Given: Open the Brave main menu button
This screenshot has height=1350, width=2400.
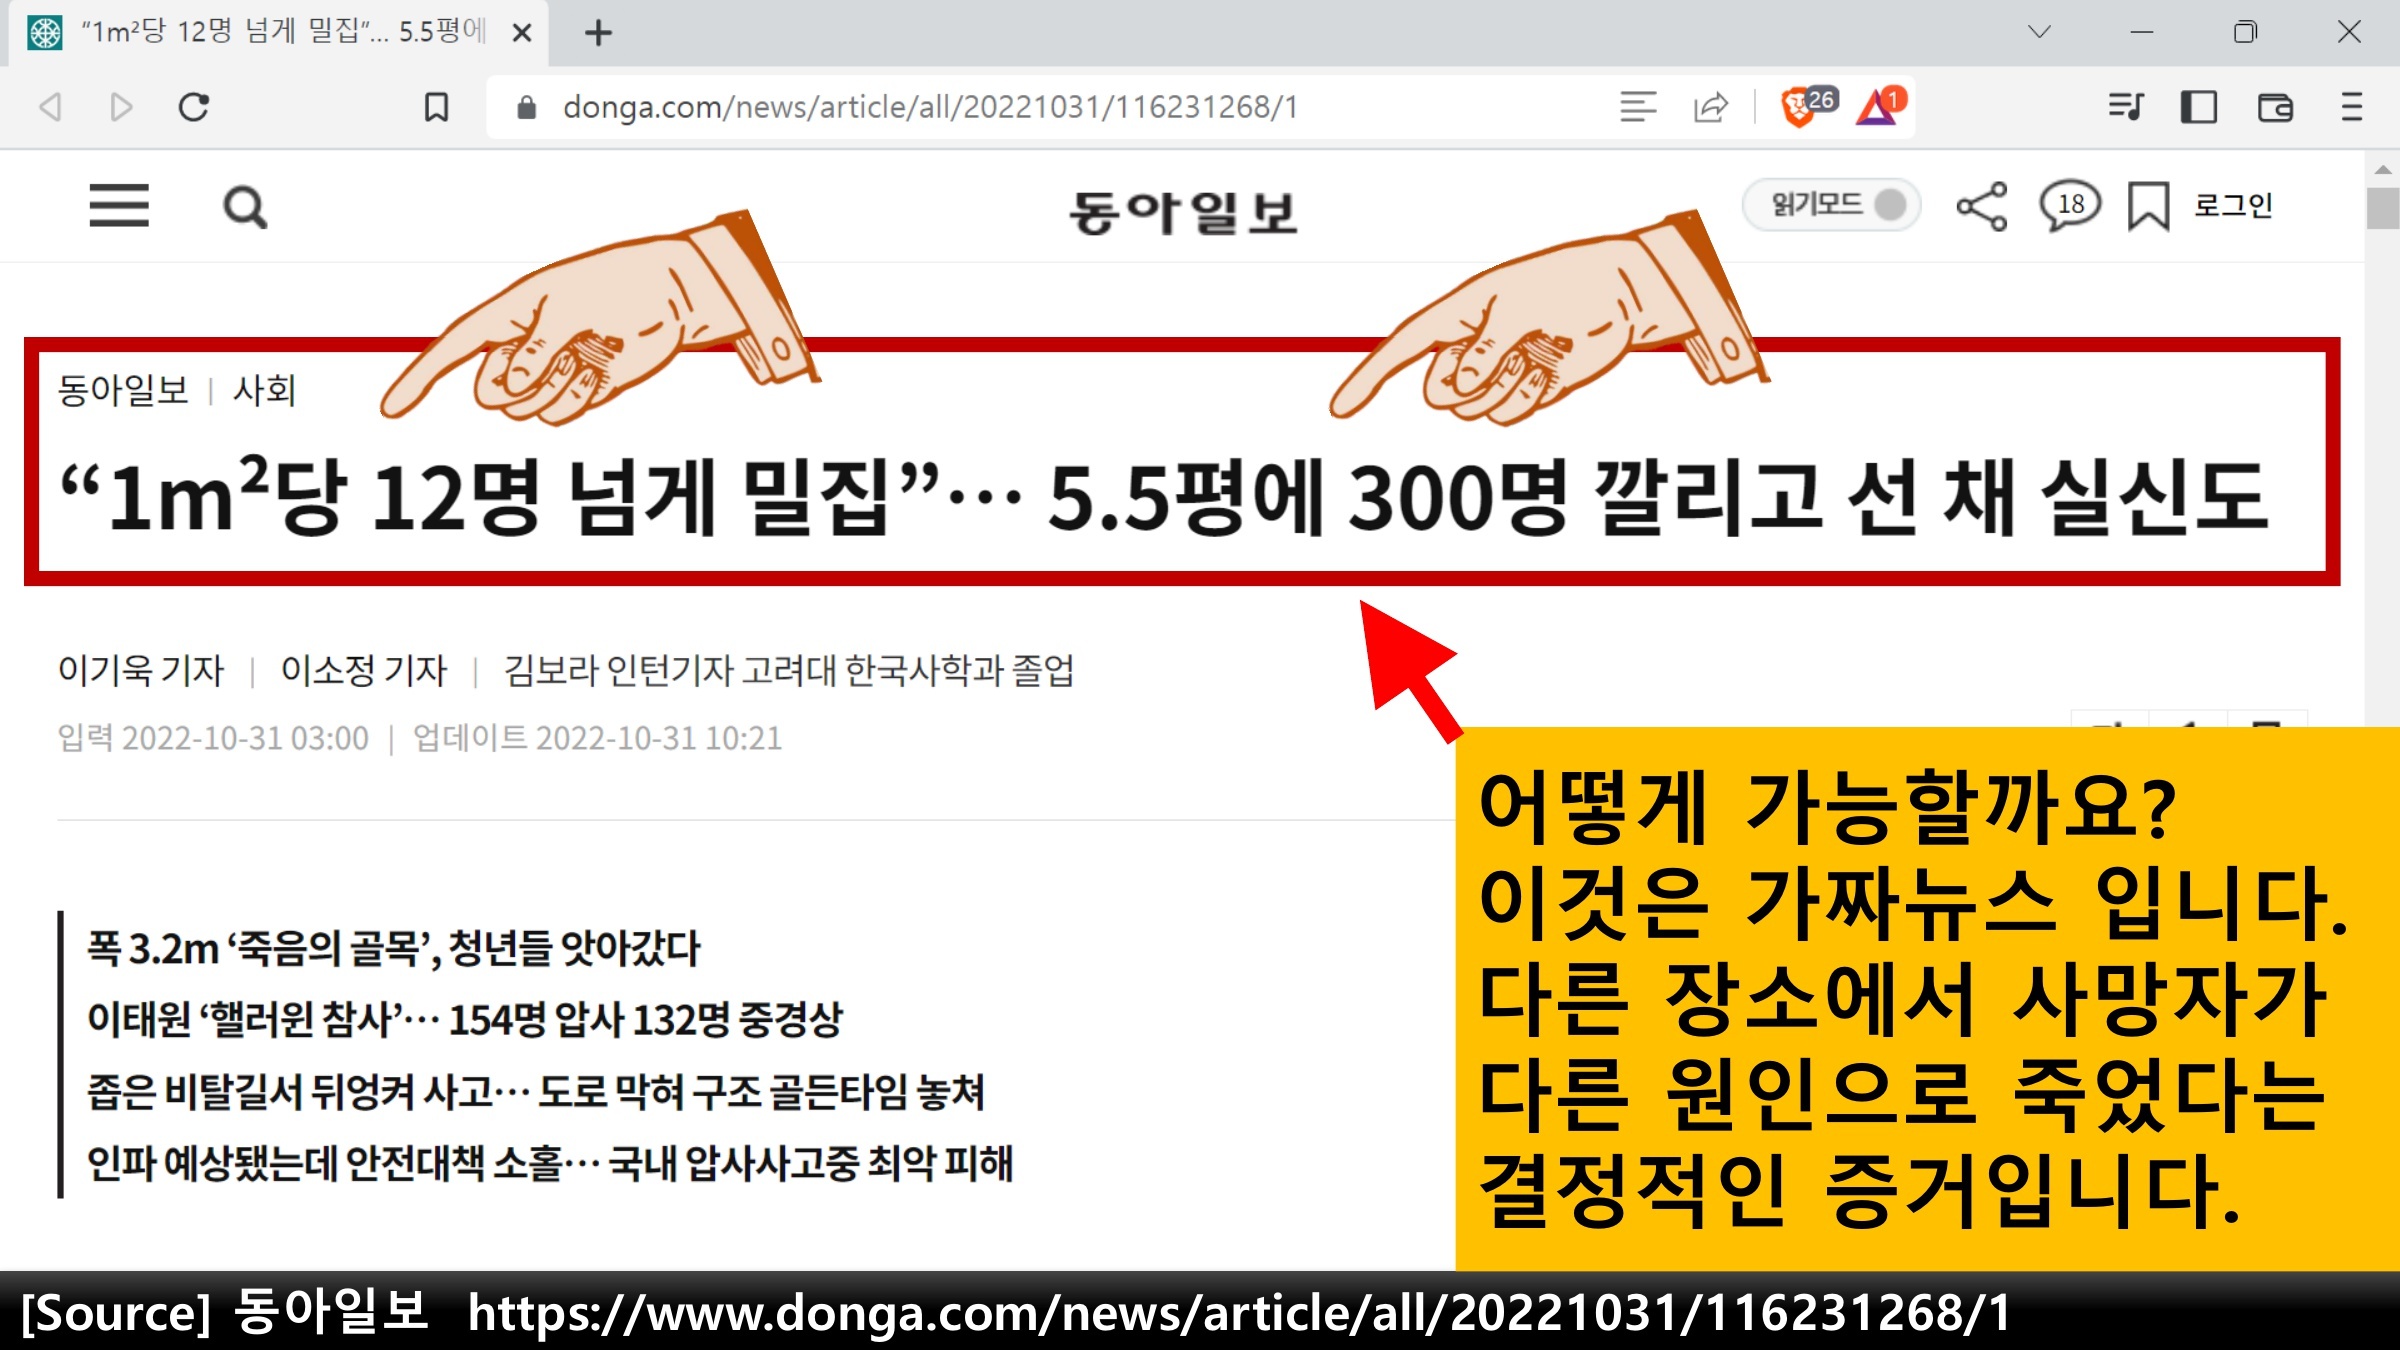Looking at the screenshot, I should click(x=2352, y=107).
